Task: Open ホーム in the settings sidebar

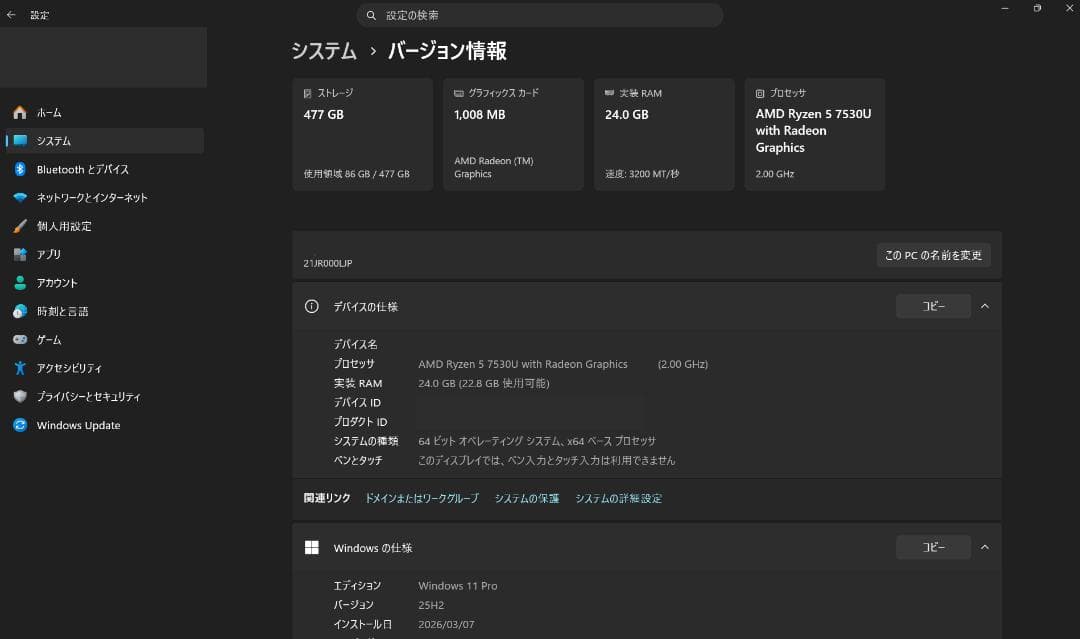Action: [x=105, y=112]
